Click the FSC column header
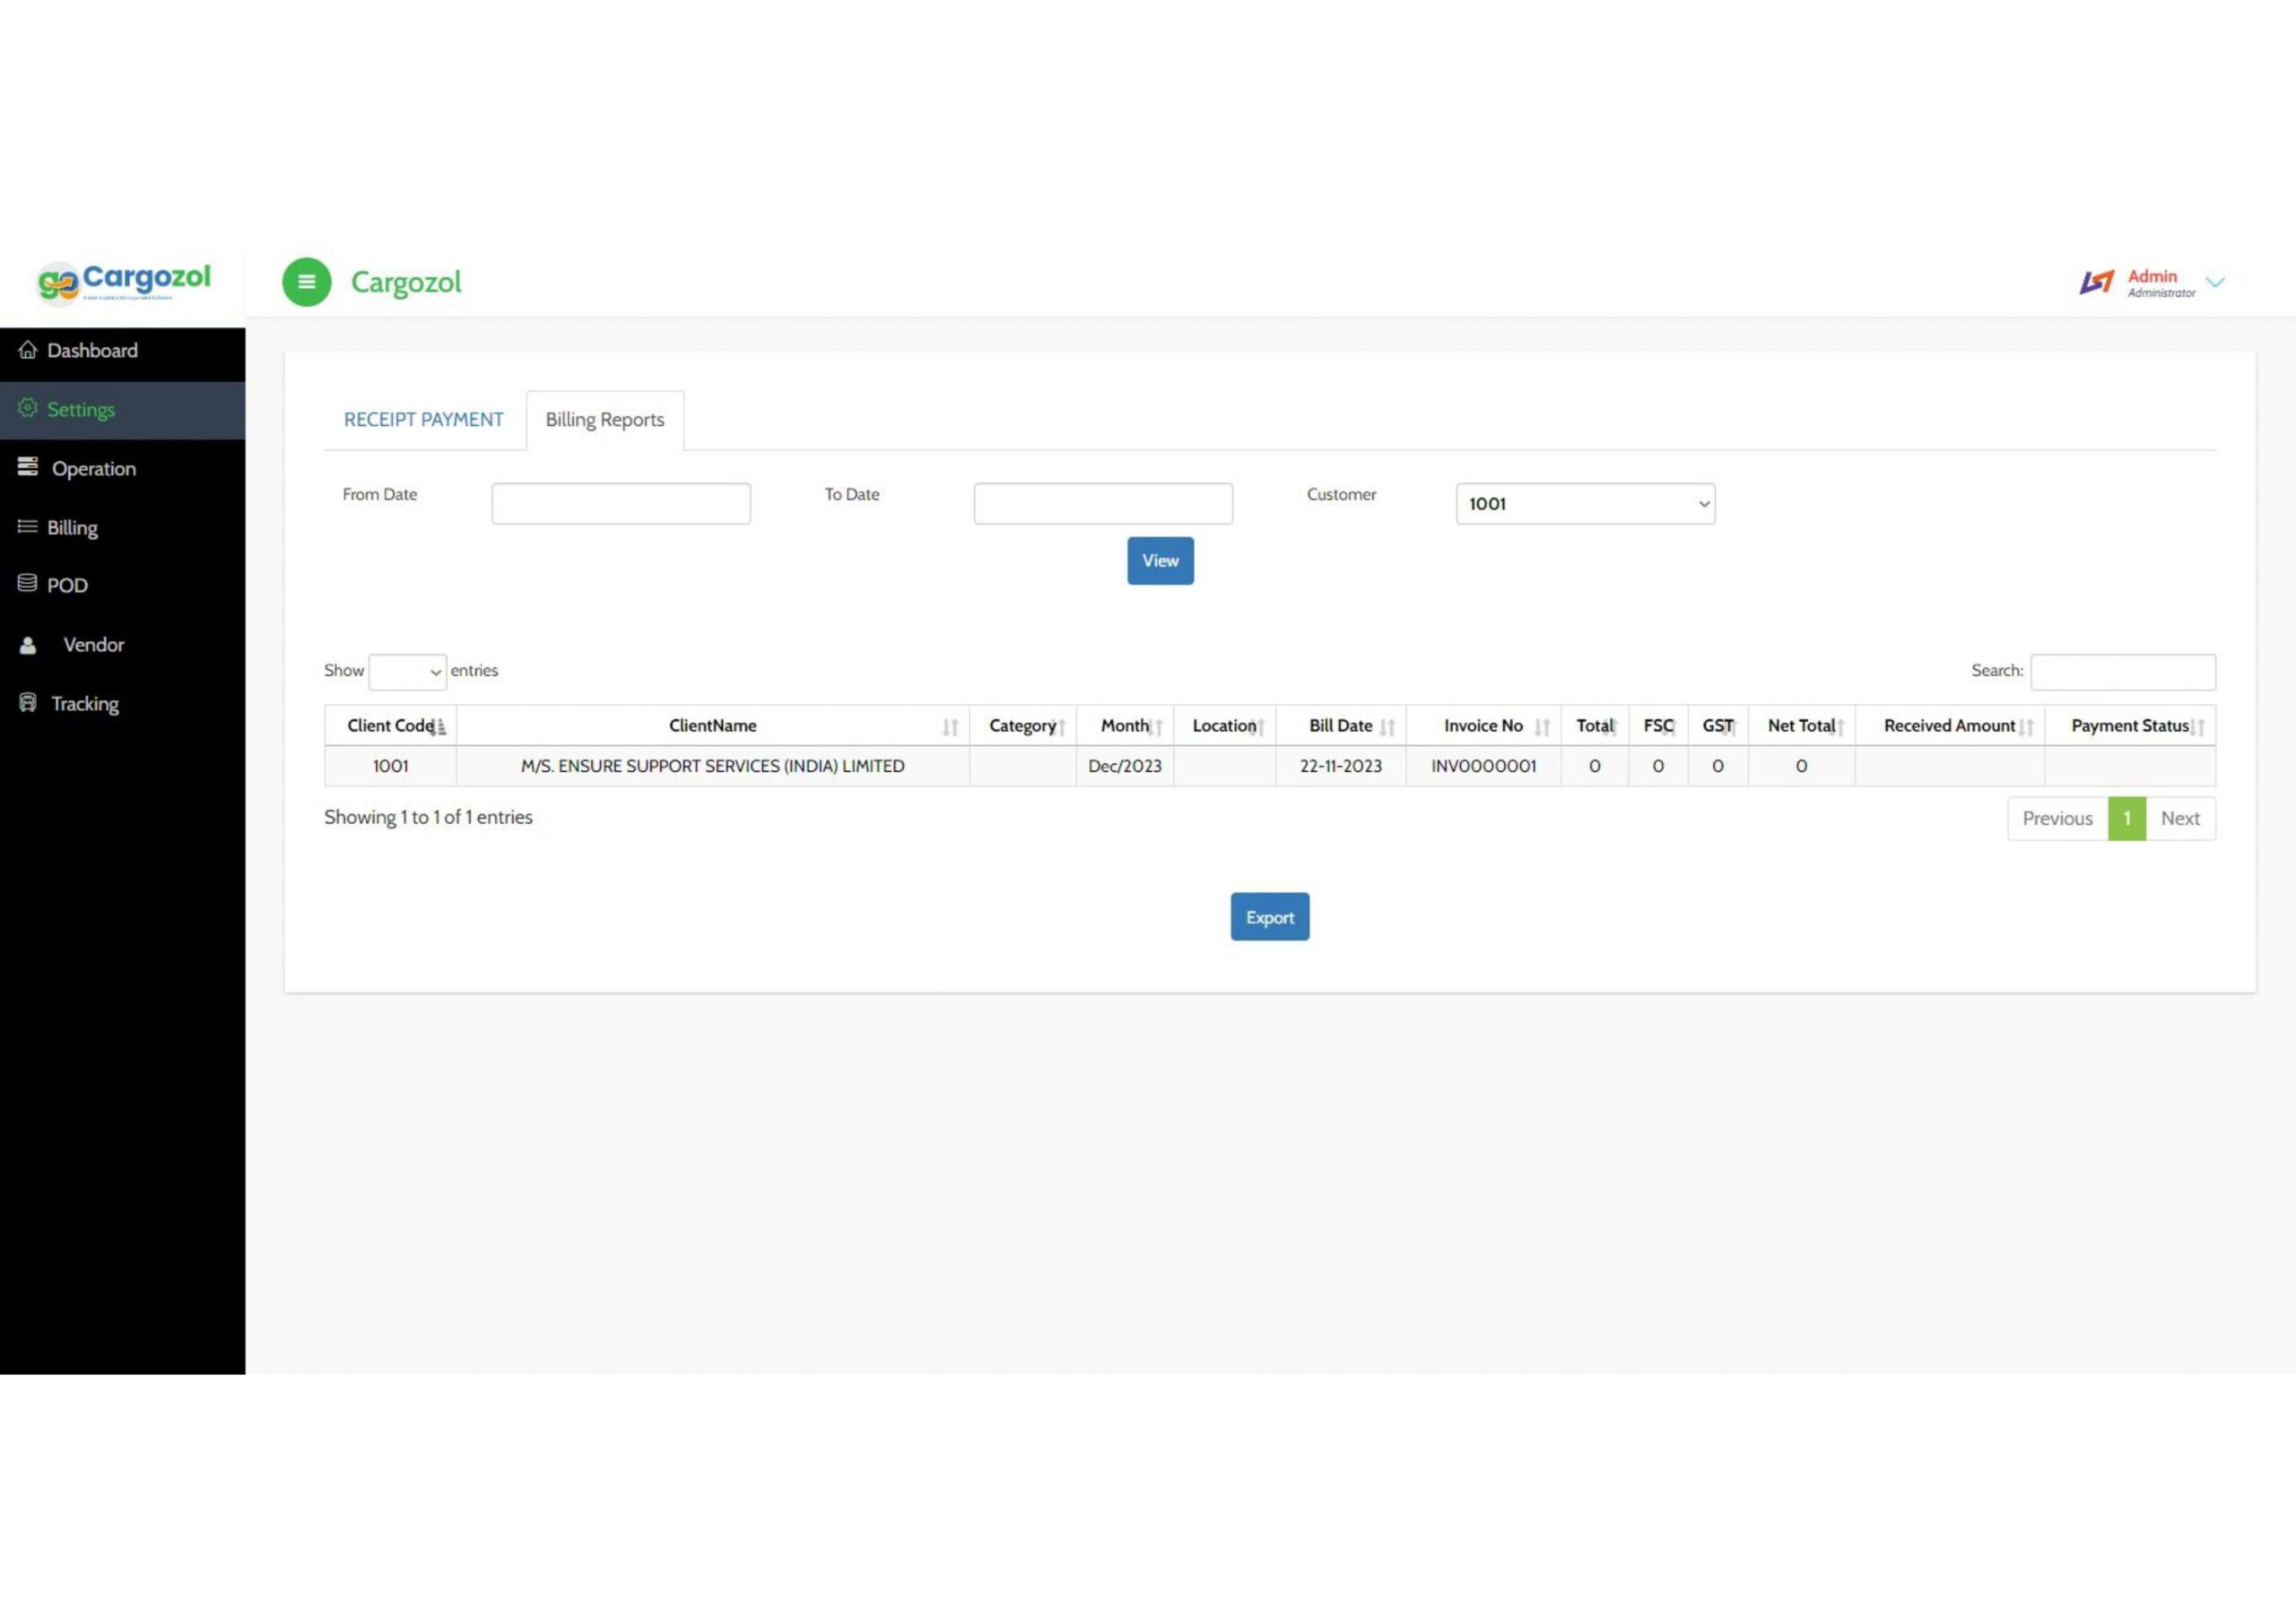Viewport: 2296px width, 1624px height. click(1658, 726)
